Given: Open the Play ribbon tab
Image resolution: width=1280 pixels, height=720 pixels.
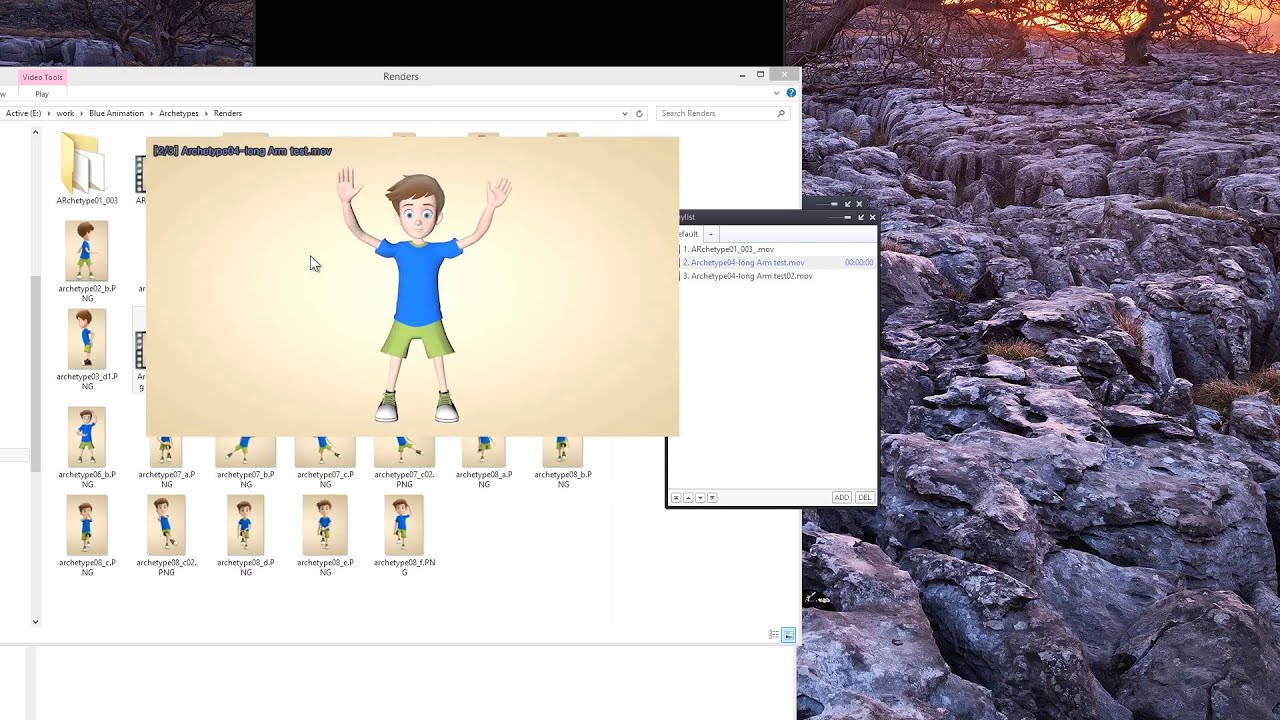Looking at the screenshot, I should (42, 94).
